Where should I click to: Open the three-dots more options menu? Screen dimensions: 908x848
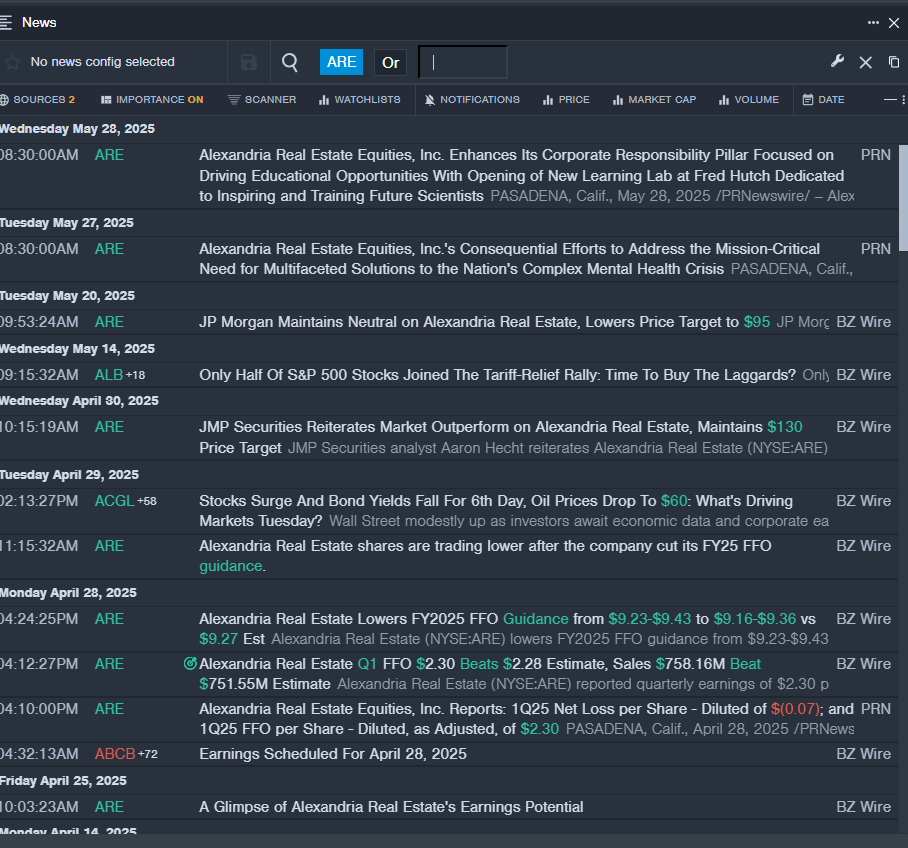[x=873, y=23]
